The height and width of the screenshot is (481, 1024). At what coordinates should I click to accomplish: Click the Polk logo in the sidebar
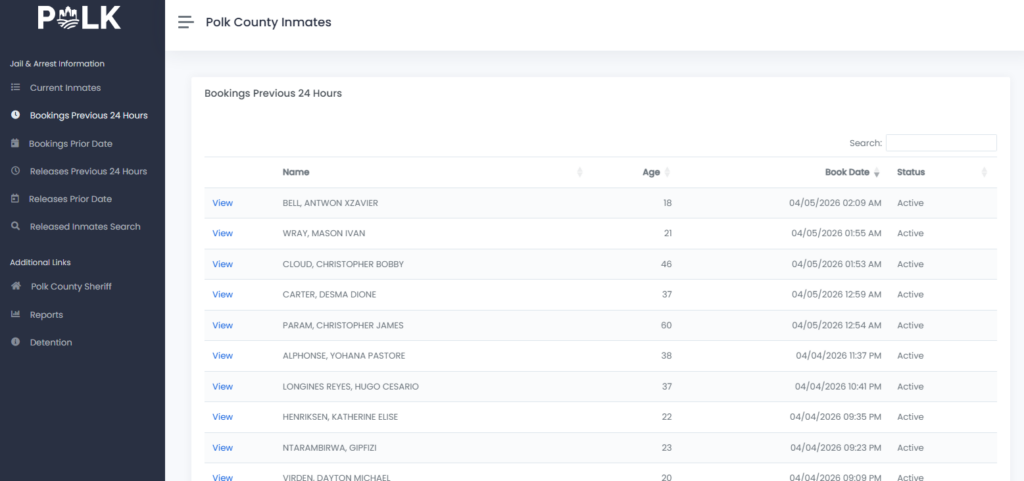(x=80, y=18)
